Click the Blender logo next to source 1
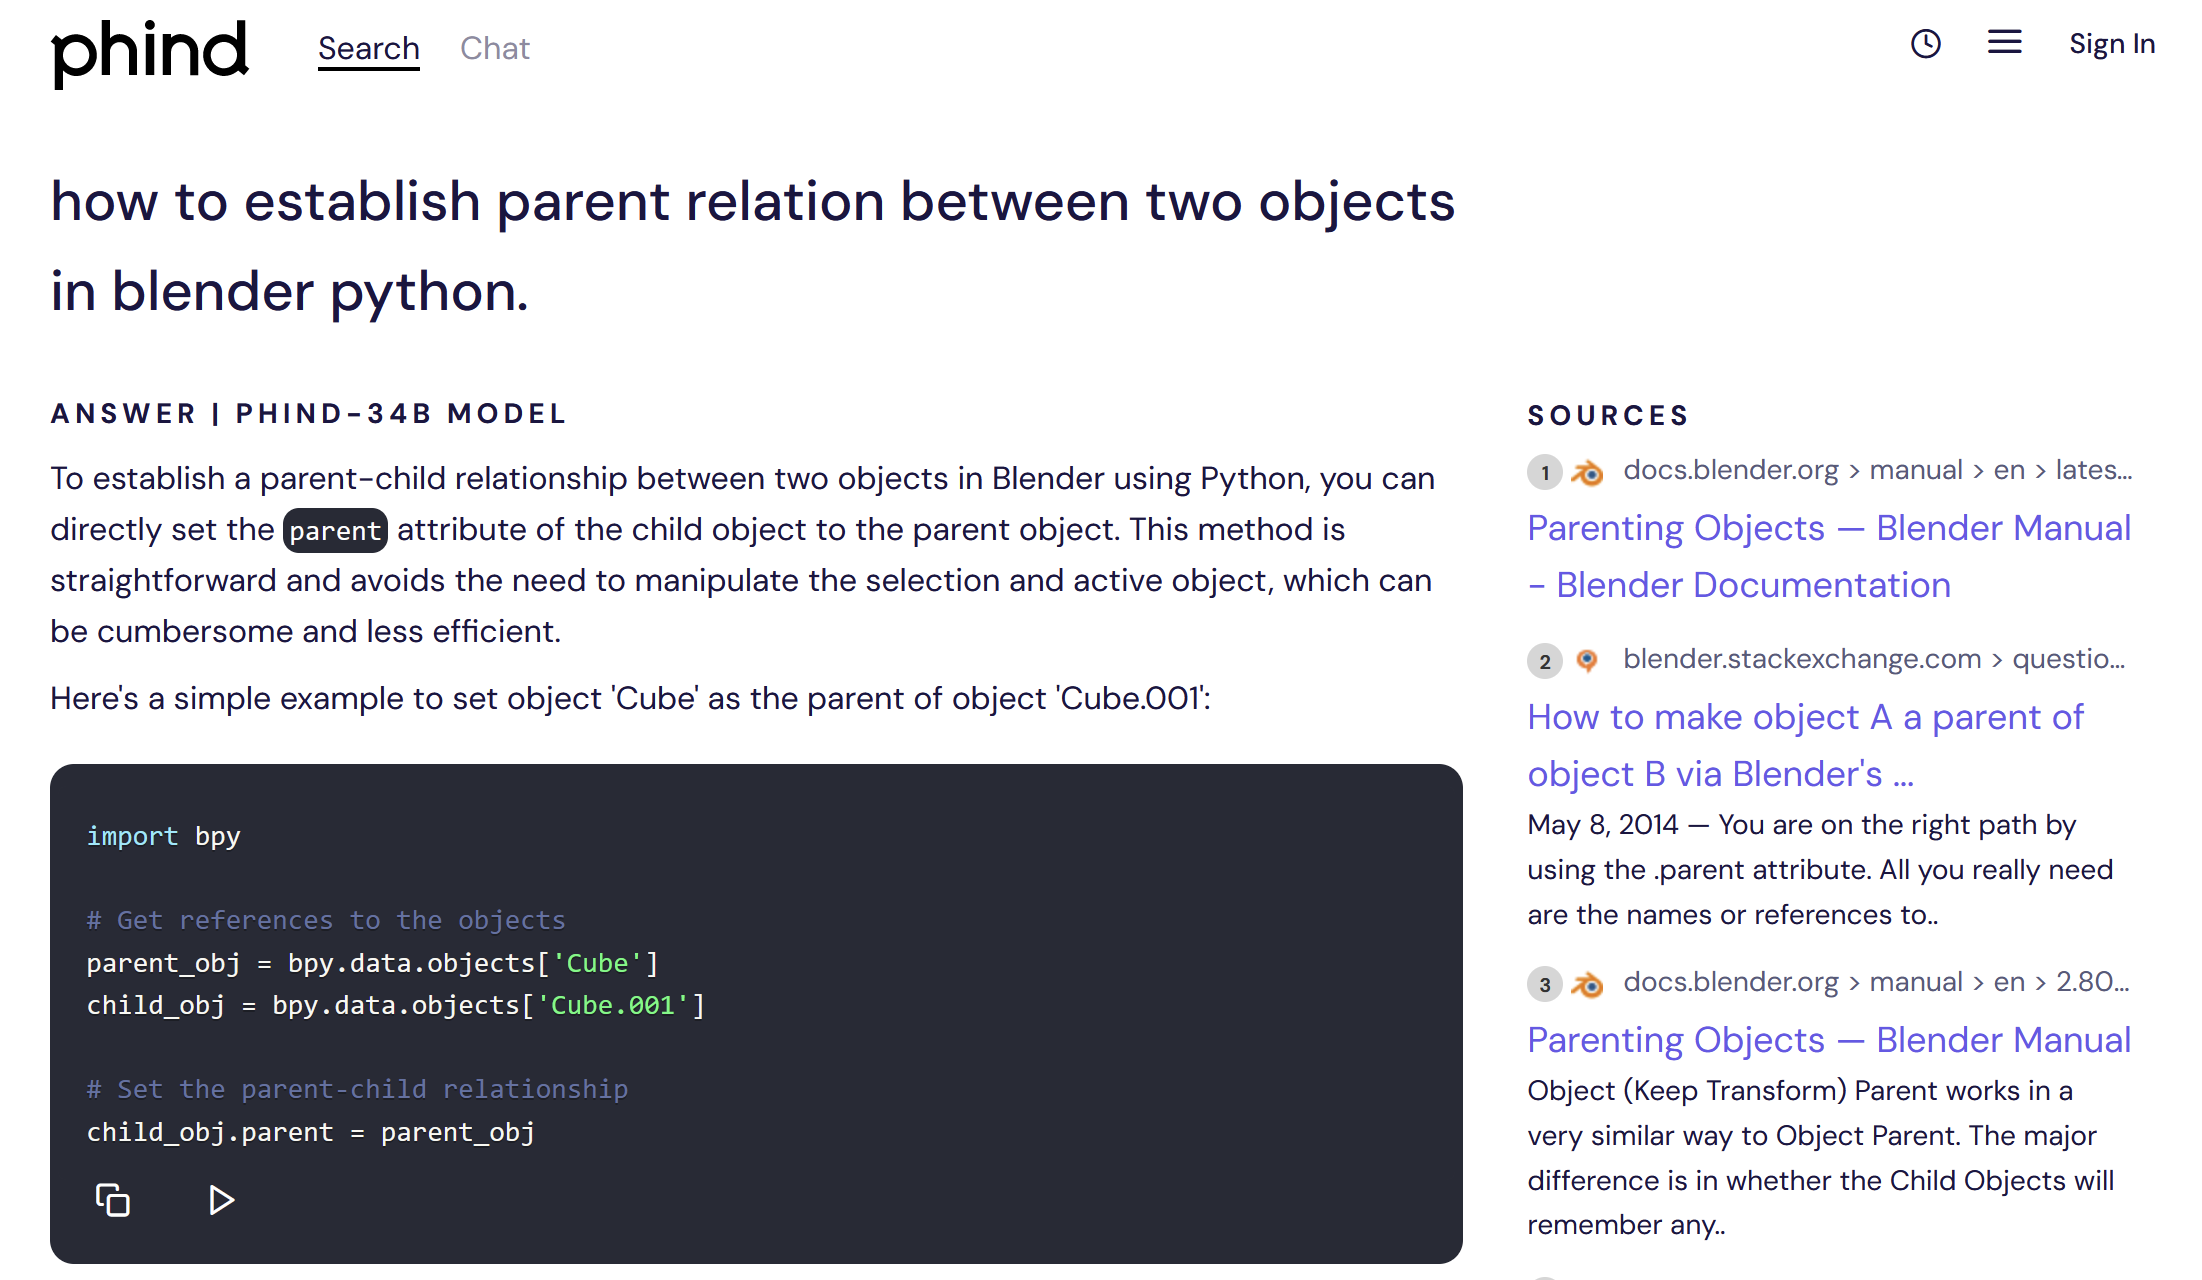This screenshot has width=2202, height=1280. pyautogui.click(x=1585, y=472)
